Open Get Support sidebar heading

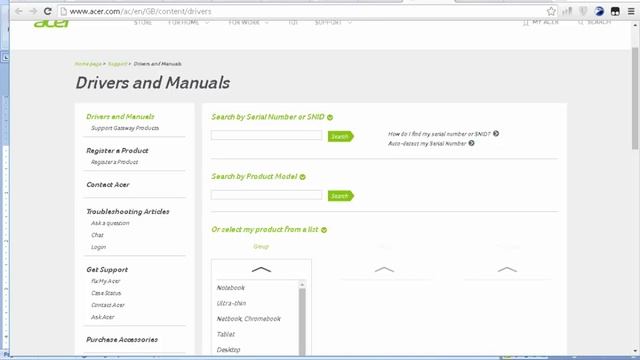(x=107, y=270)
